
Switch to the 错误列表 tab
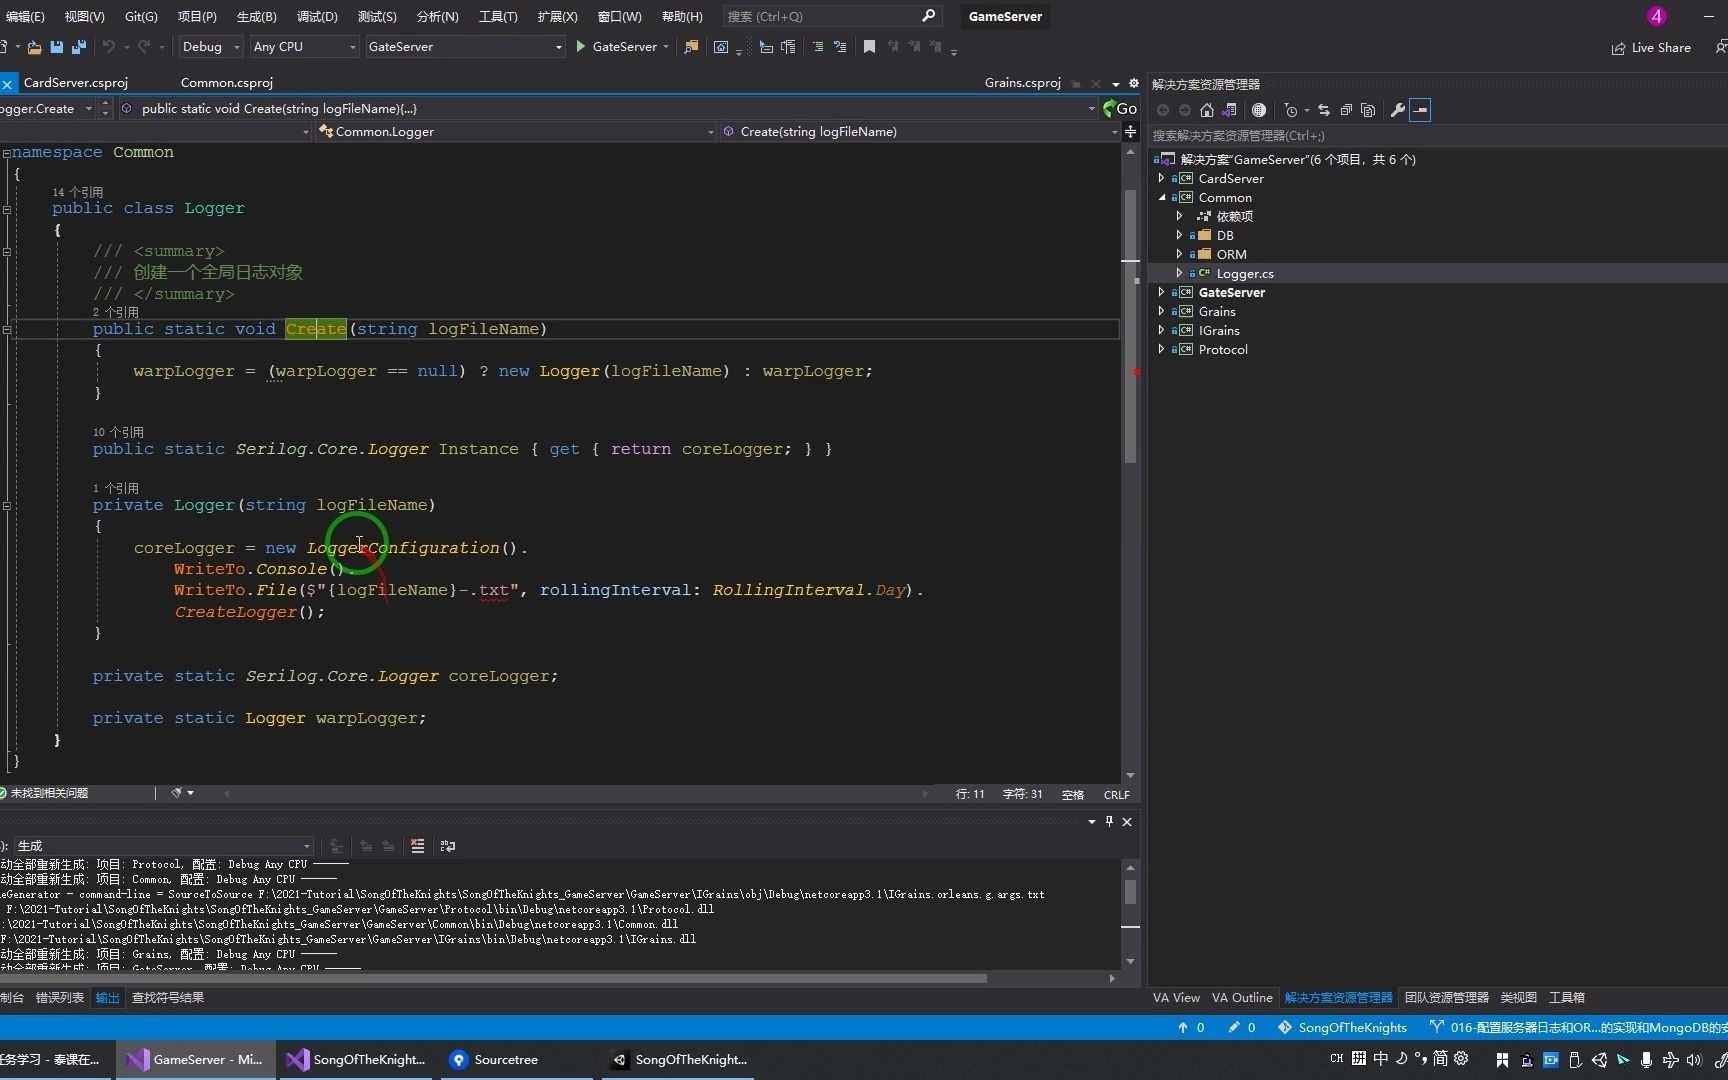(60, 997)
